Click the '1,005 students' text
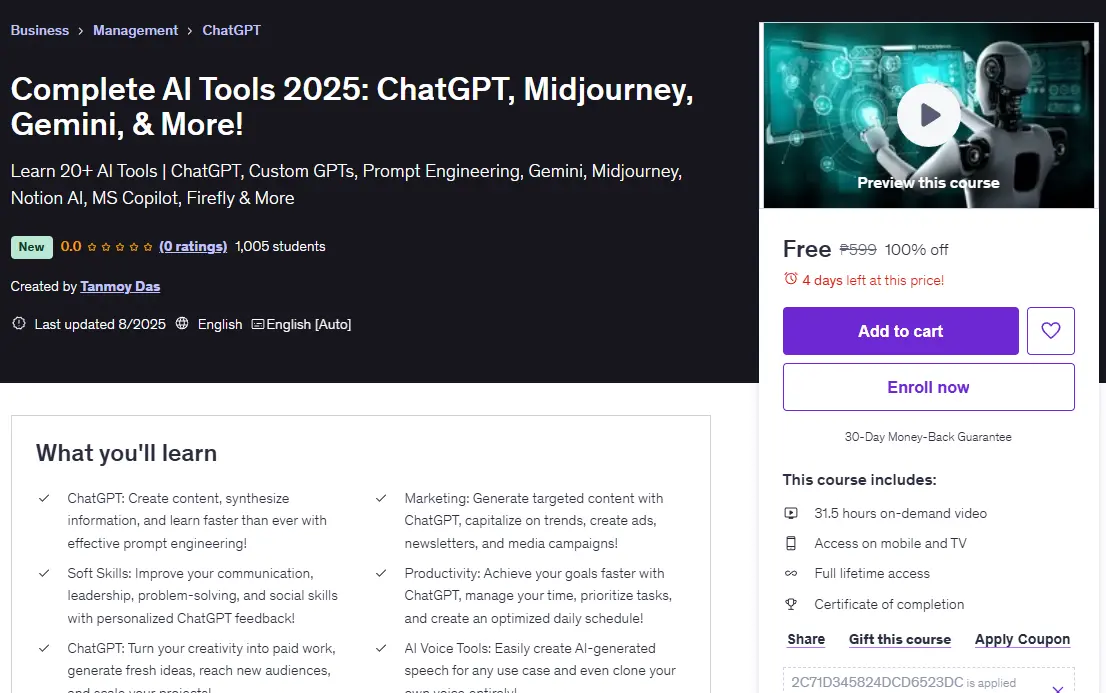1106x693 pixels. [280, 246]
